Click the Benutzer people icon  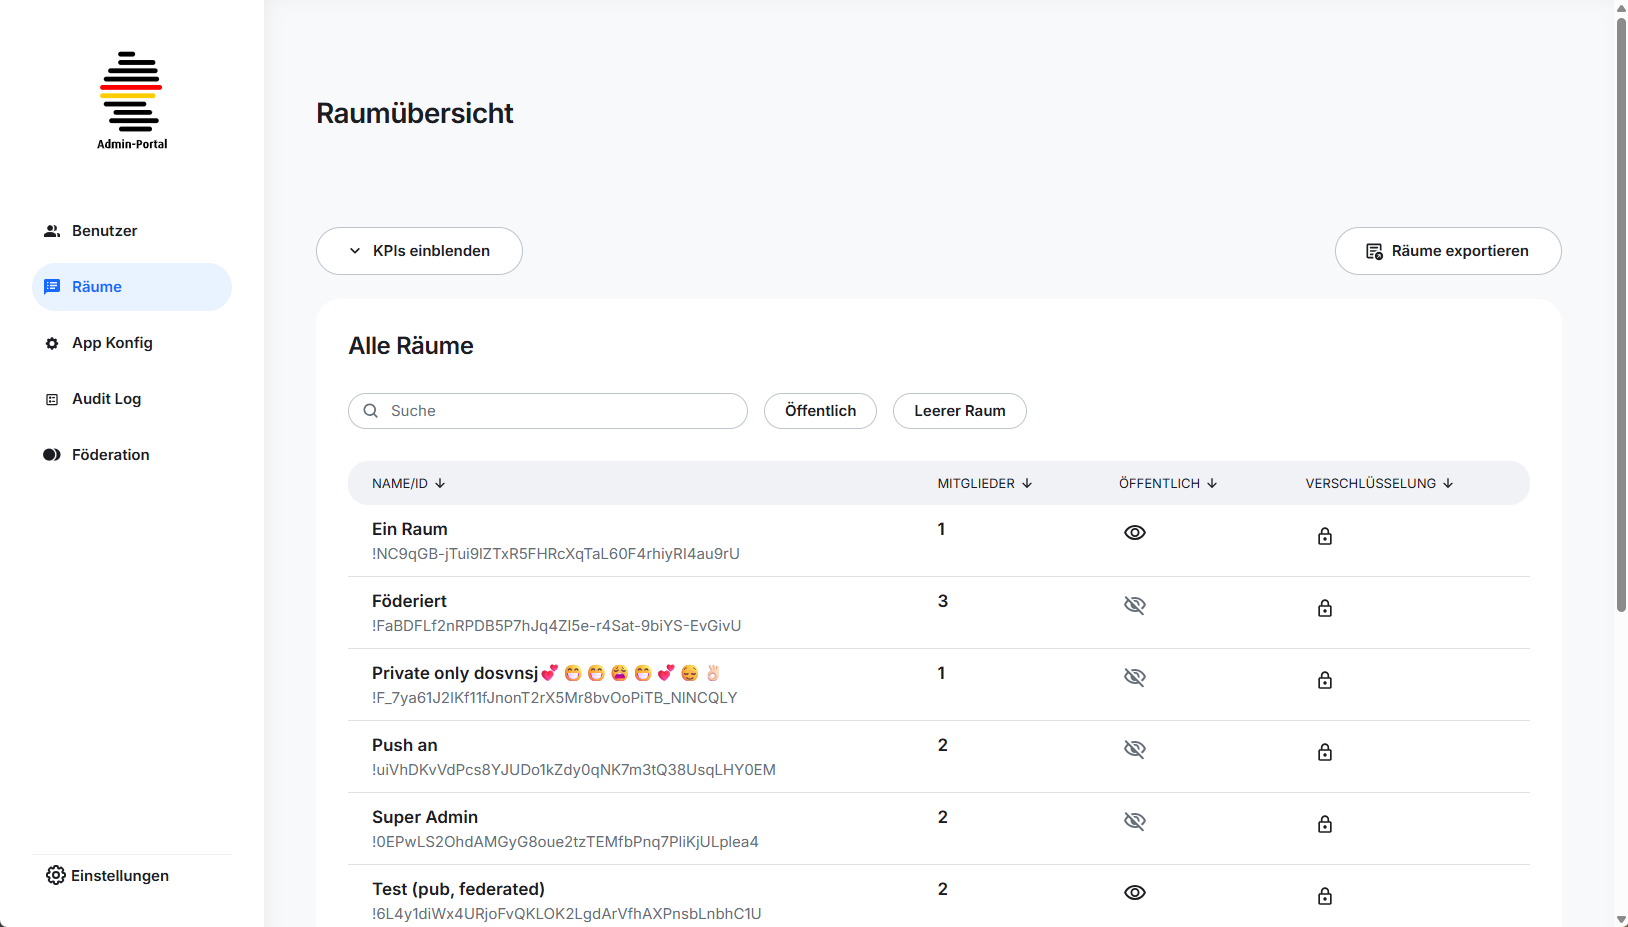[52, 231]
